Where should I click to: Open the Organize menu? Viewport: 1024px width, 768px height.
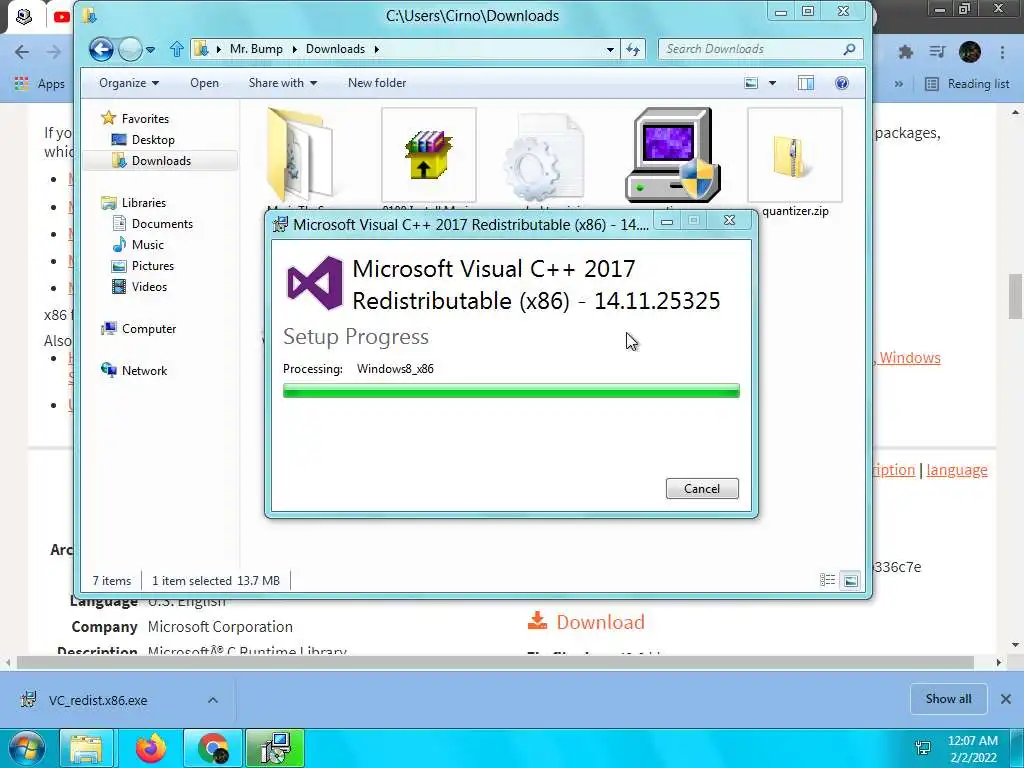coord(129,83)
